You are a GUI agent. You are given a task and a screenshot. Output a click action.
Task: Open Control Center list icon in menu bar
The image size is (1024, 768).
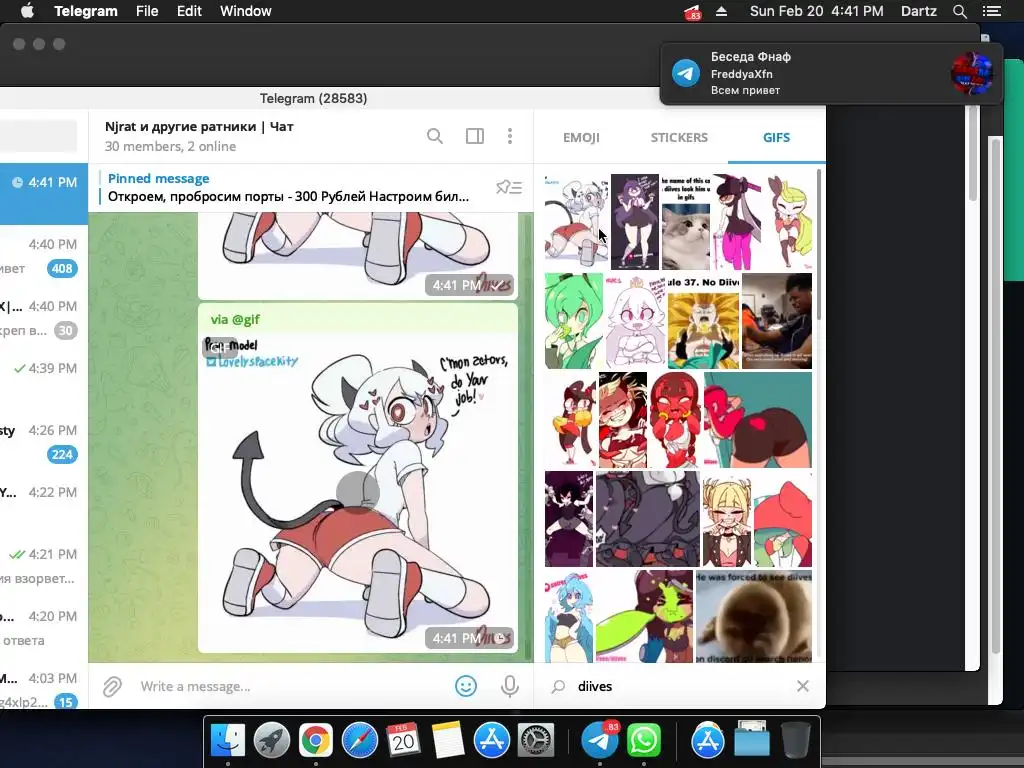tap(992, 11)
